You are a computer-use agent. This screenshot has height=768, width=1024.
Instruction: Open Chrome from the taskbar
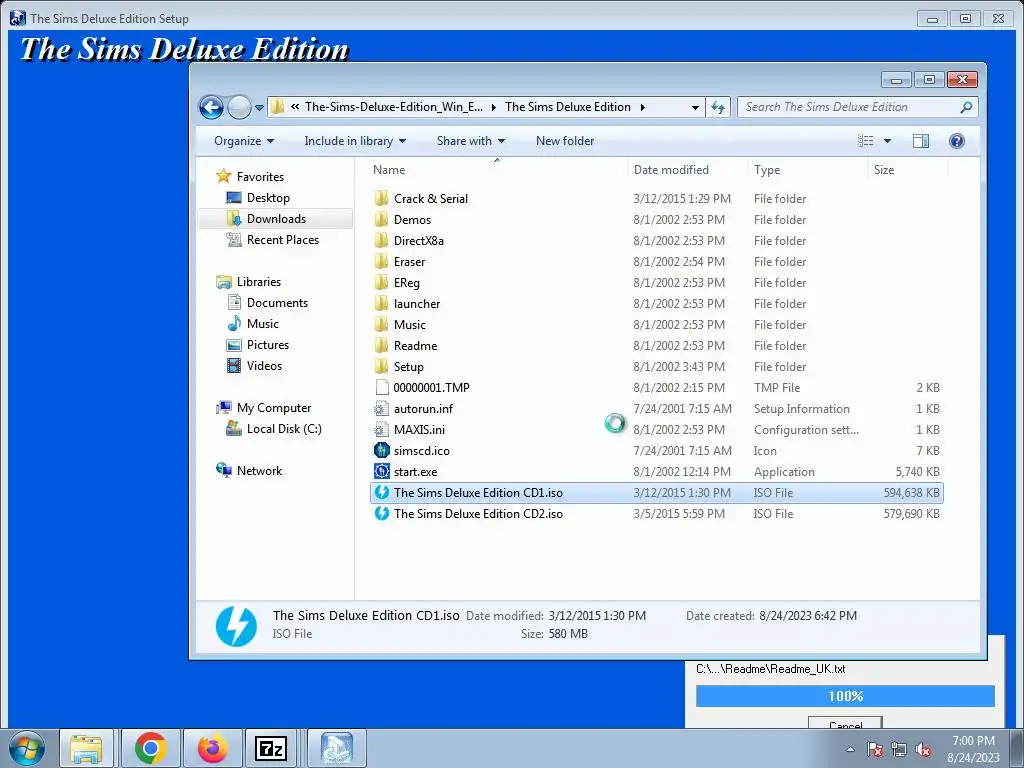click(x=151, y=748)
